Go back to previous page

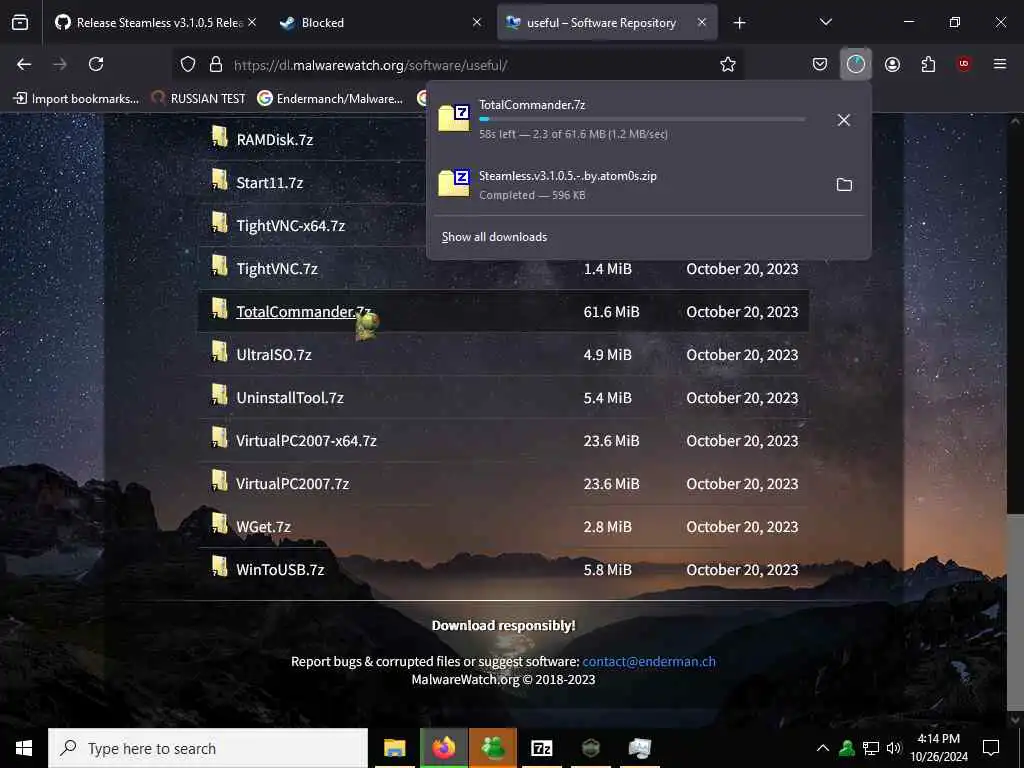[x=24, y=64]
